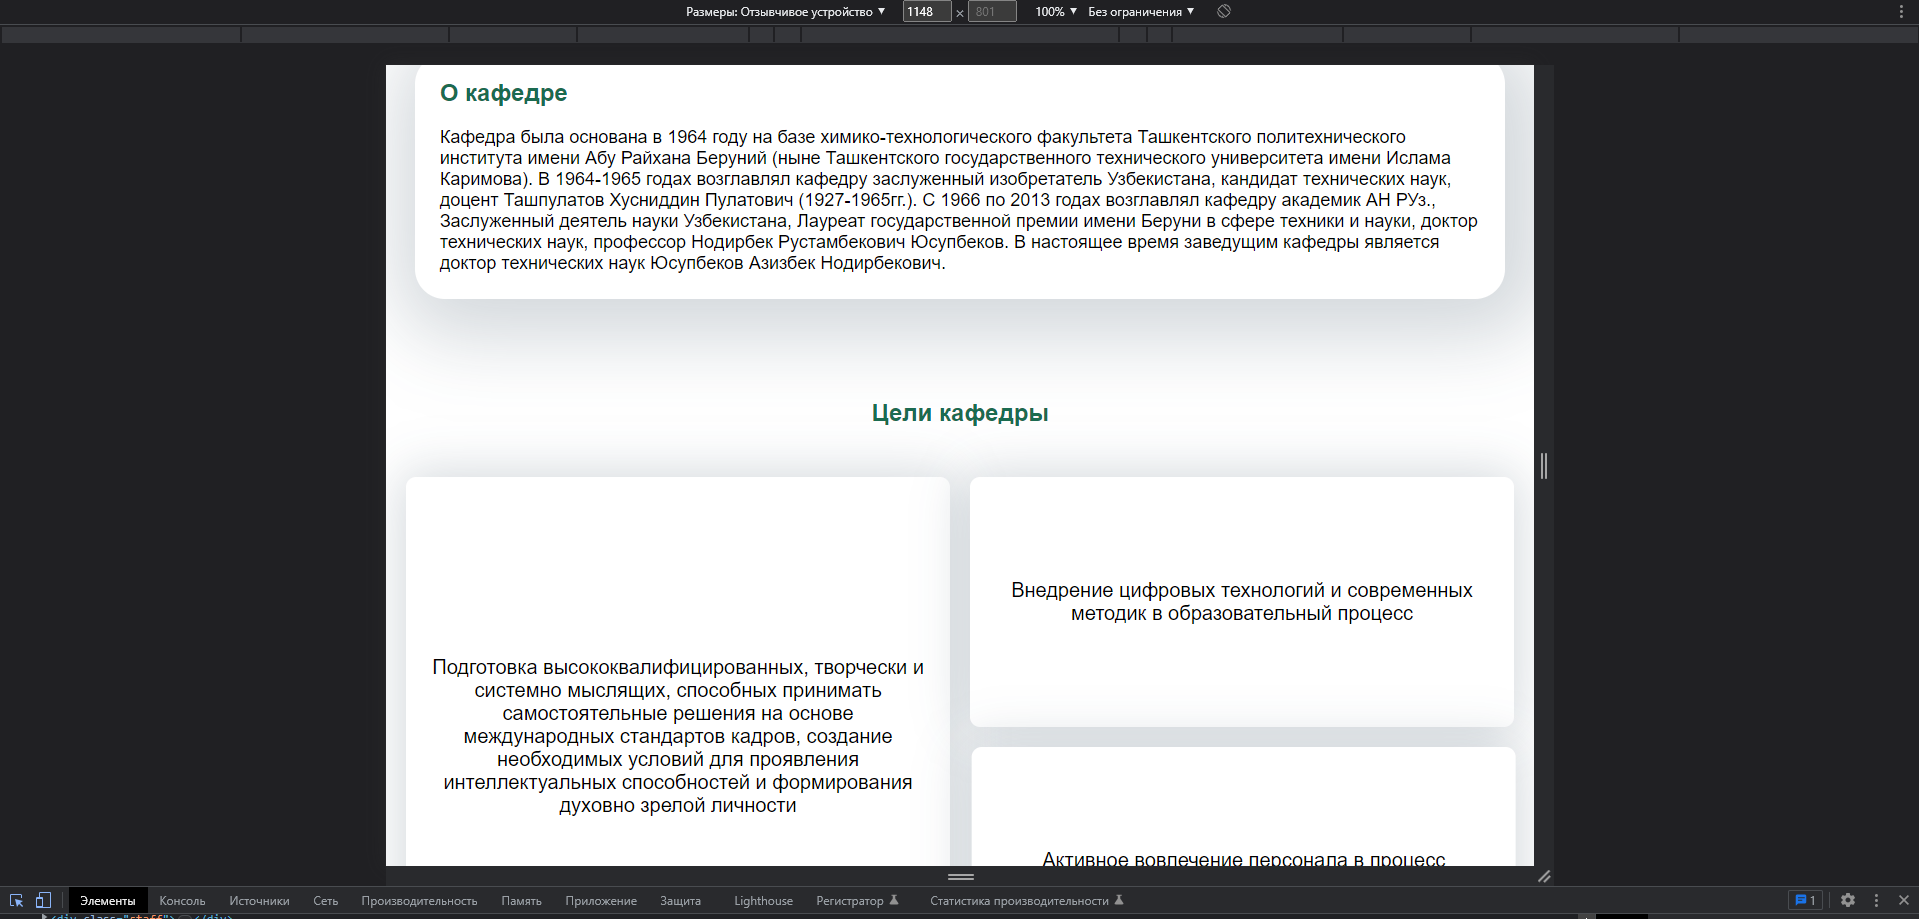This screenshot has height=919, width=1919.
Task: Open DevTools settings gear
Action: tap(1848, 900)
